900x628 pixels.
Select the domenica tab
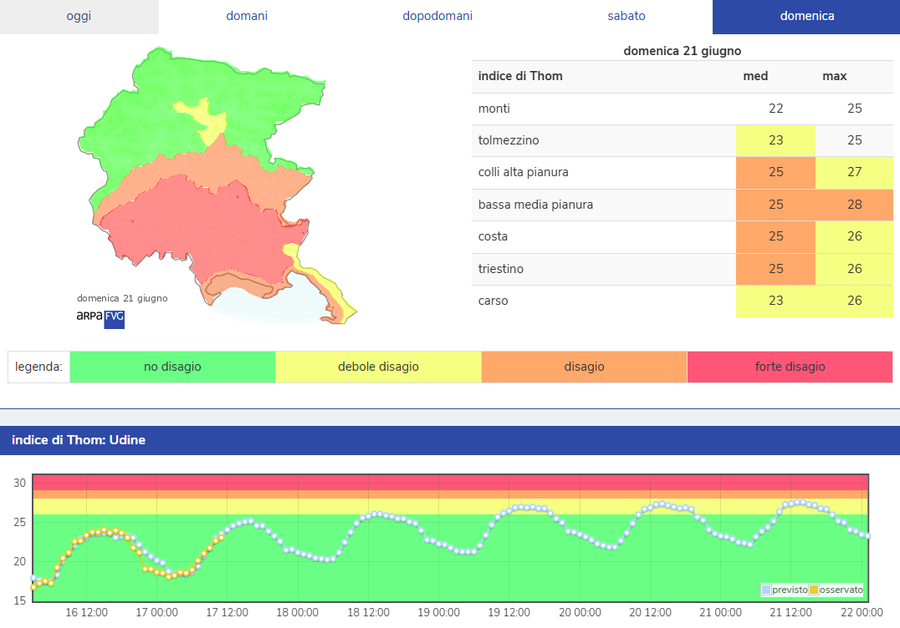[x=806, y=16]
